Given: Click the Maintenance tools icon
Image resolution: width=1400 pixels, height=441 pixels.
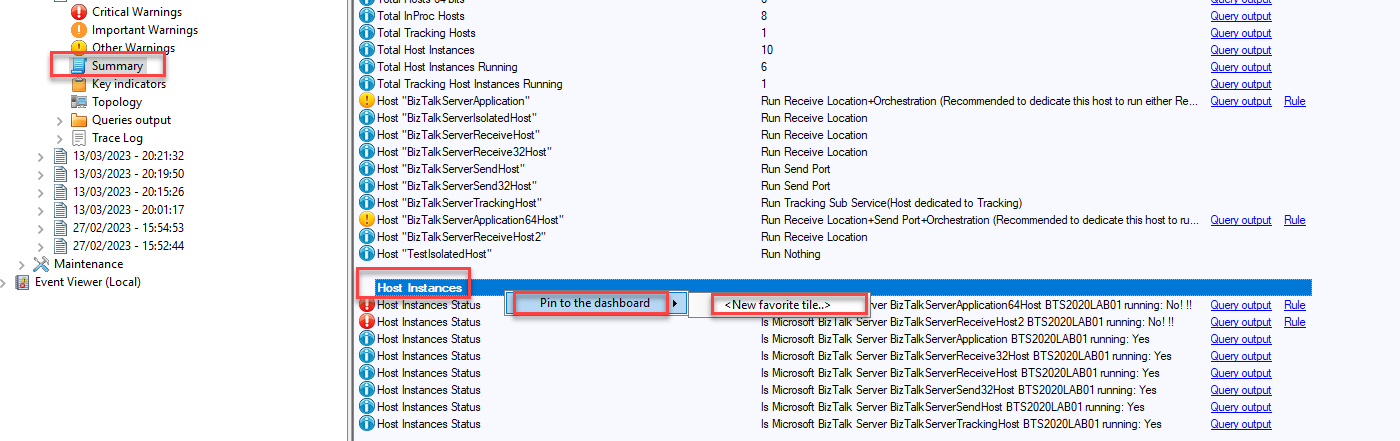Looking at the screenshot, I should (x=41, y=264).
